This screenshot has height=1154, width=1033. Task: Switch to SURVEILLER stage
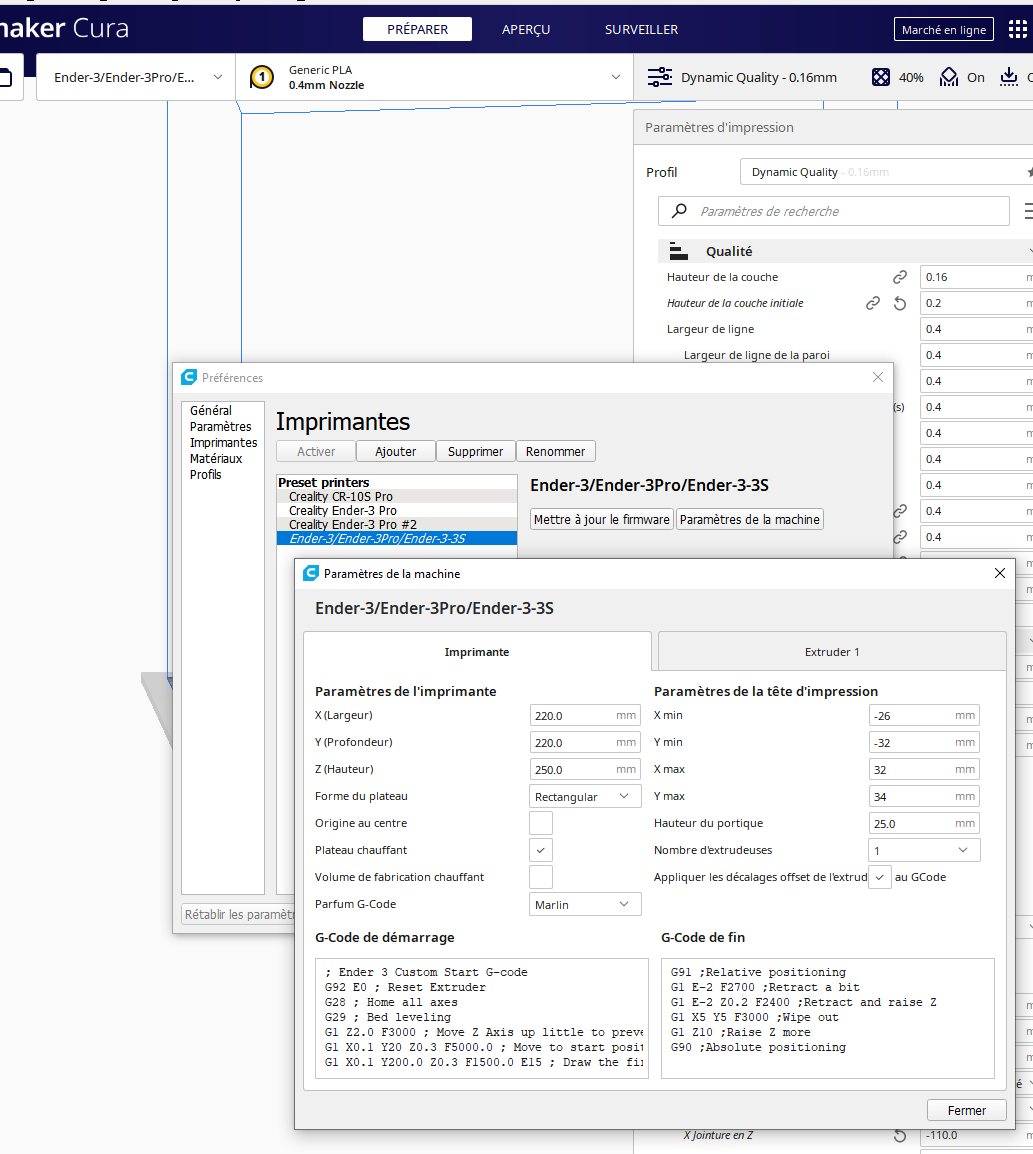click(x=642, y=29)
